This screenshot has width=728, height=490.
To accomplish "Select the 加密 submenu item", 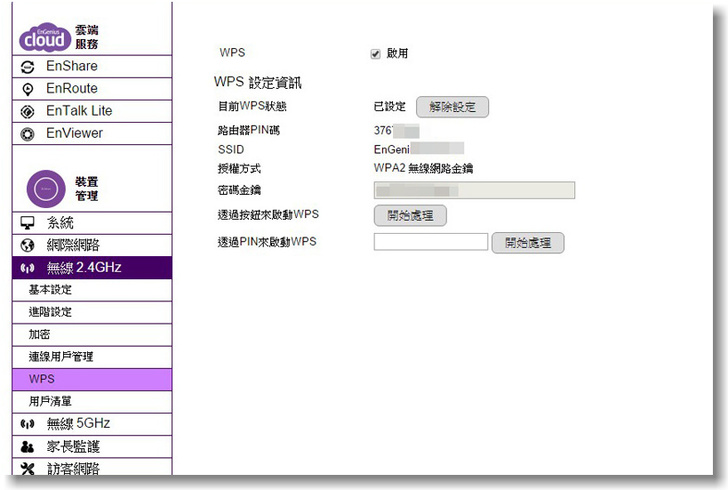I will pyautogui.click(x=39, y=334).
